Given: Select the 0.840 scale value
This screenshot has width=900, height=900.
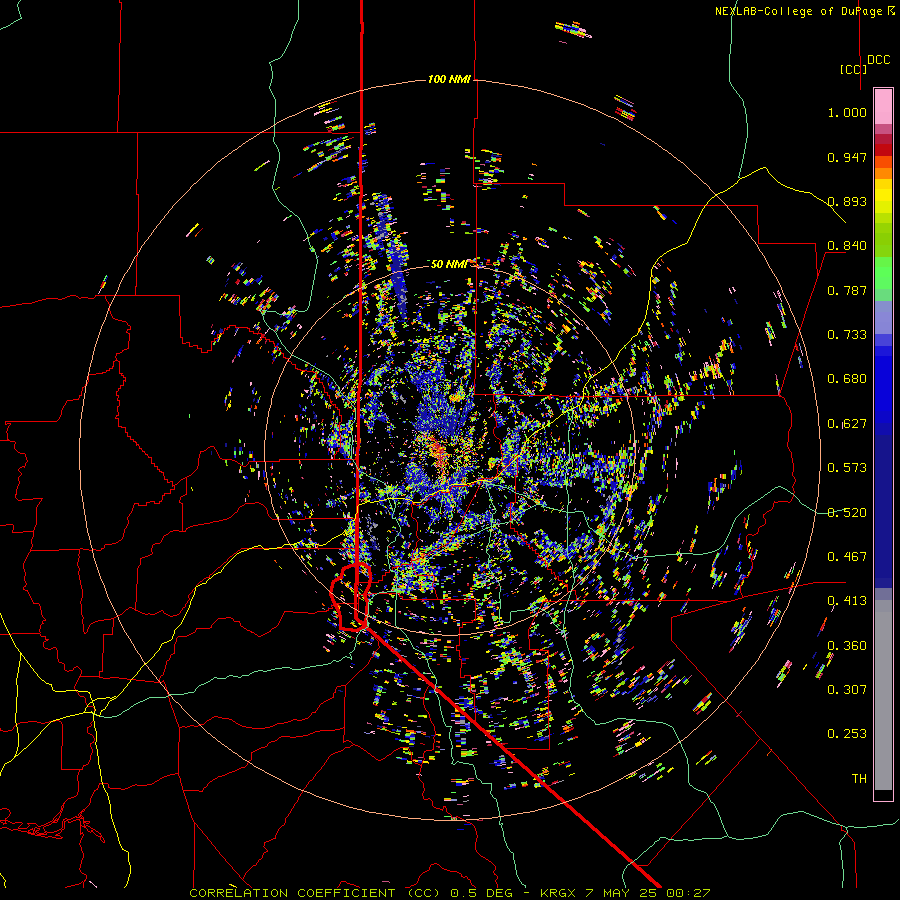Looking at the screenshot, I should tap(847, 246).
